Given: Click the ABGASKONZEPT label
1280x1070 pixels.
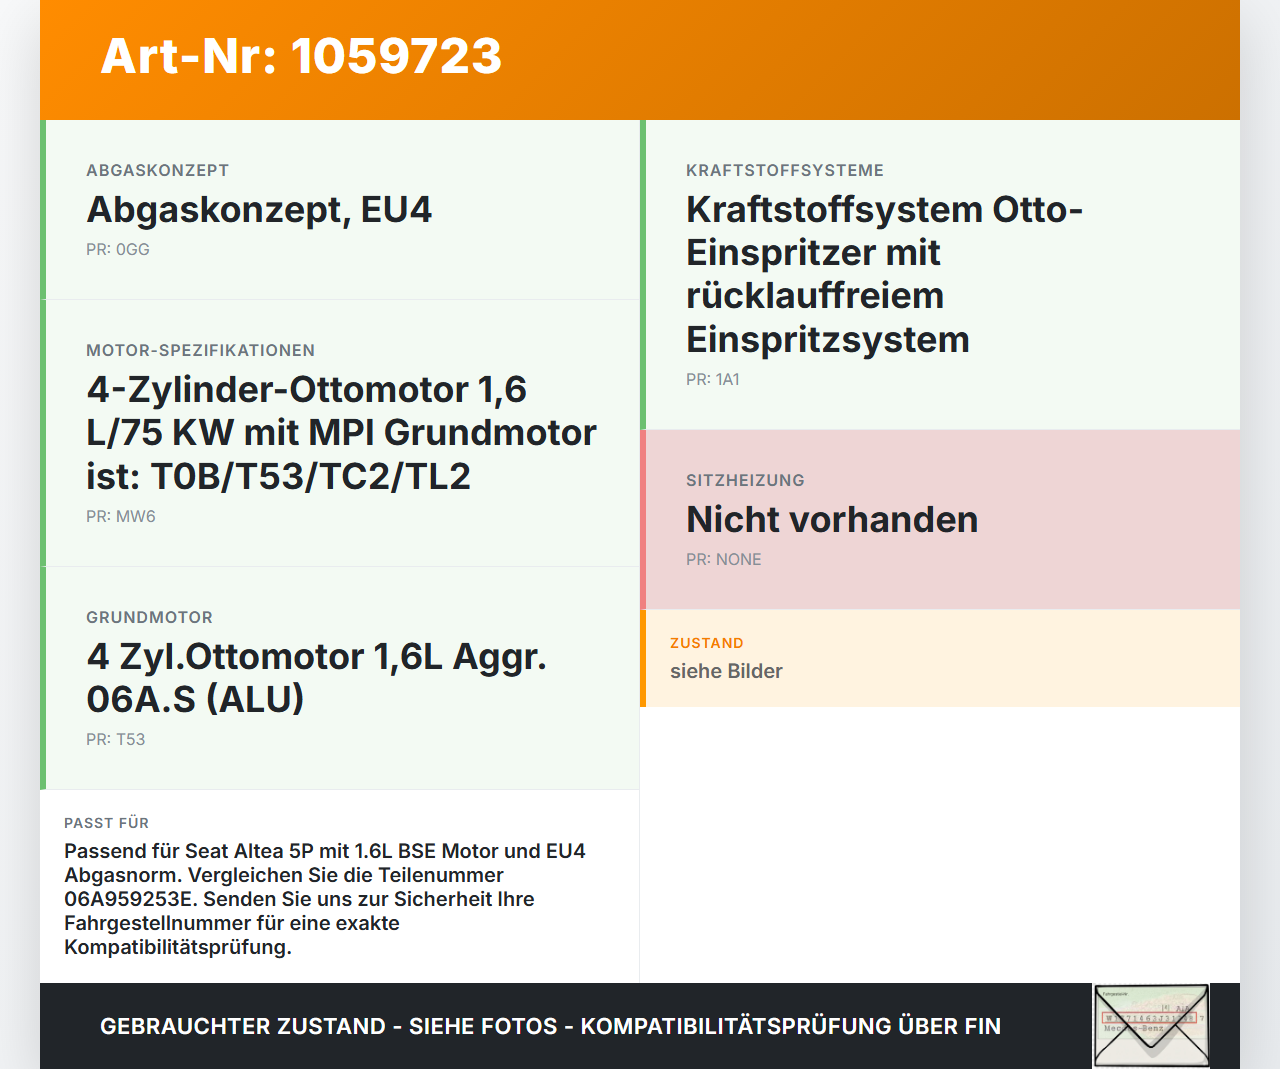Looking at the screenshot, I should (x=158, y=170).
